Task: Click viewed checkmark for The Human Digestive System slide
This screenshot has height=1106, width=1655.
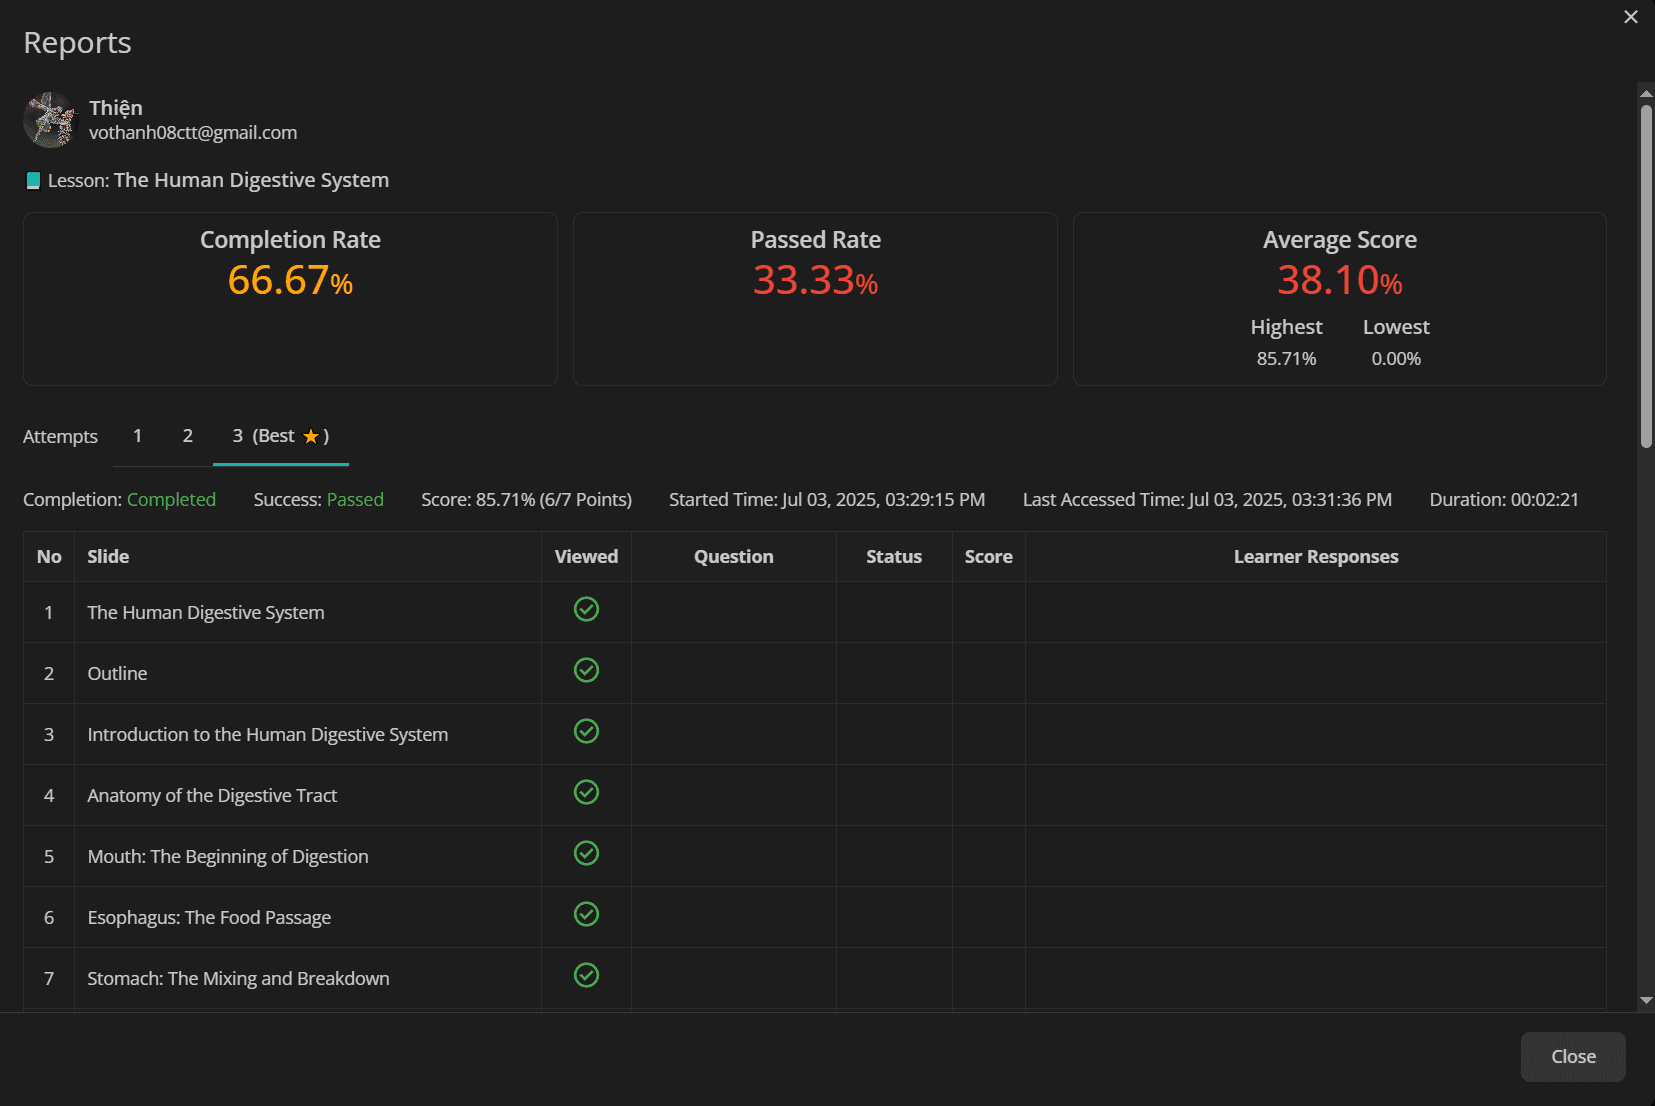Action: 586,609
